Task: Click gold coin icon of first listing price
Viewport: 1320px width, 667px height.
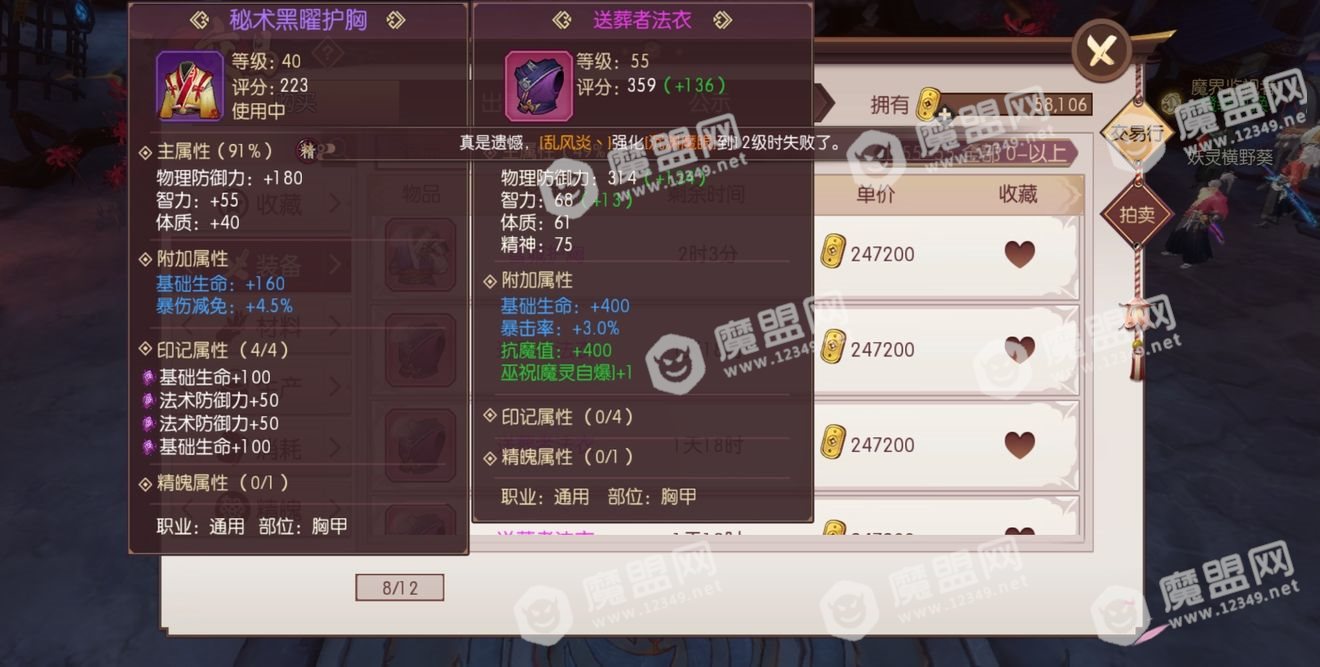Action: (x=833, y=254)
